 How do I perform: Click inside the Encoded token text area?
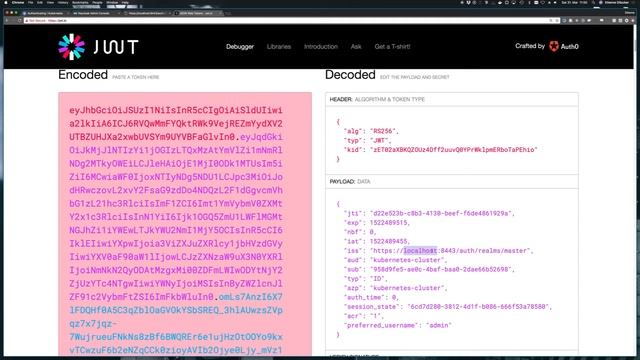click(x=185, y=224)
